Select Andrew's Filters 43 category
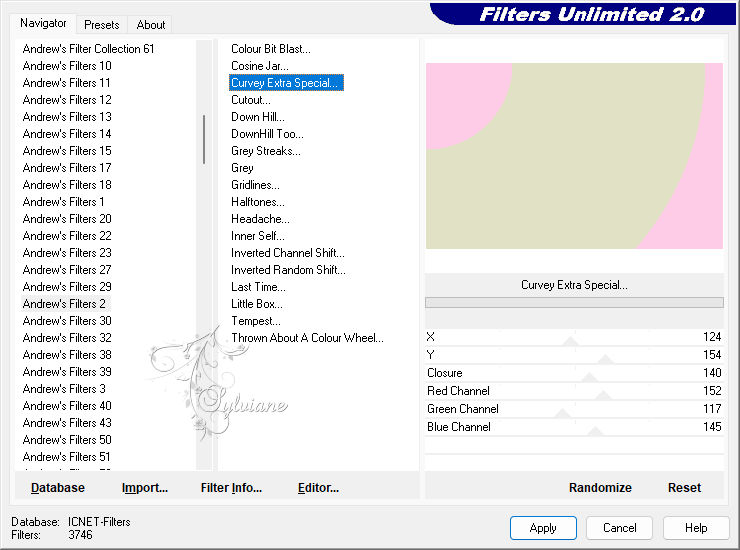740x550 pixels. point(67,423)
